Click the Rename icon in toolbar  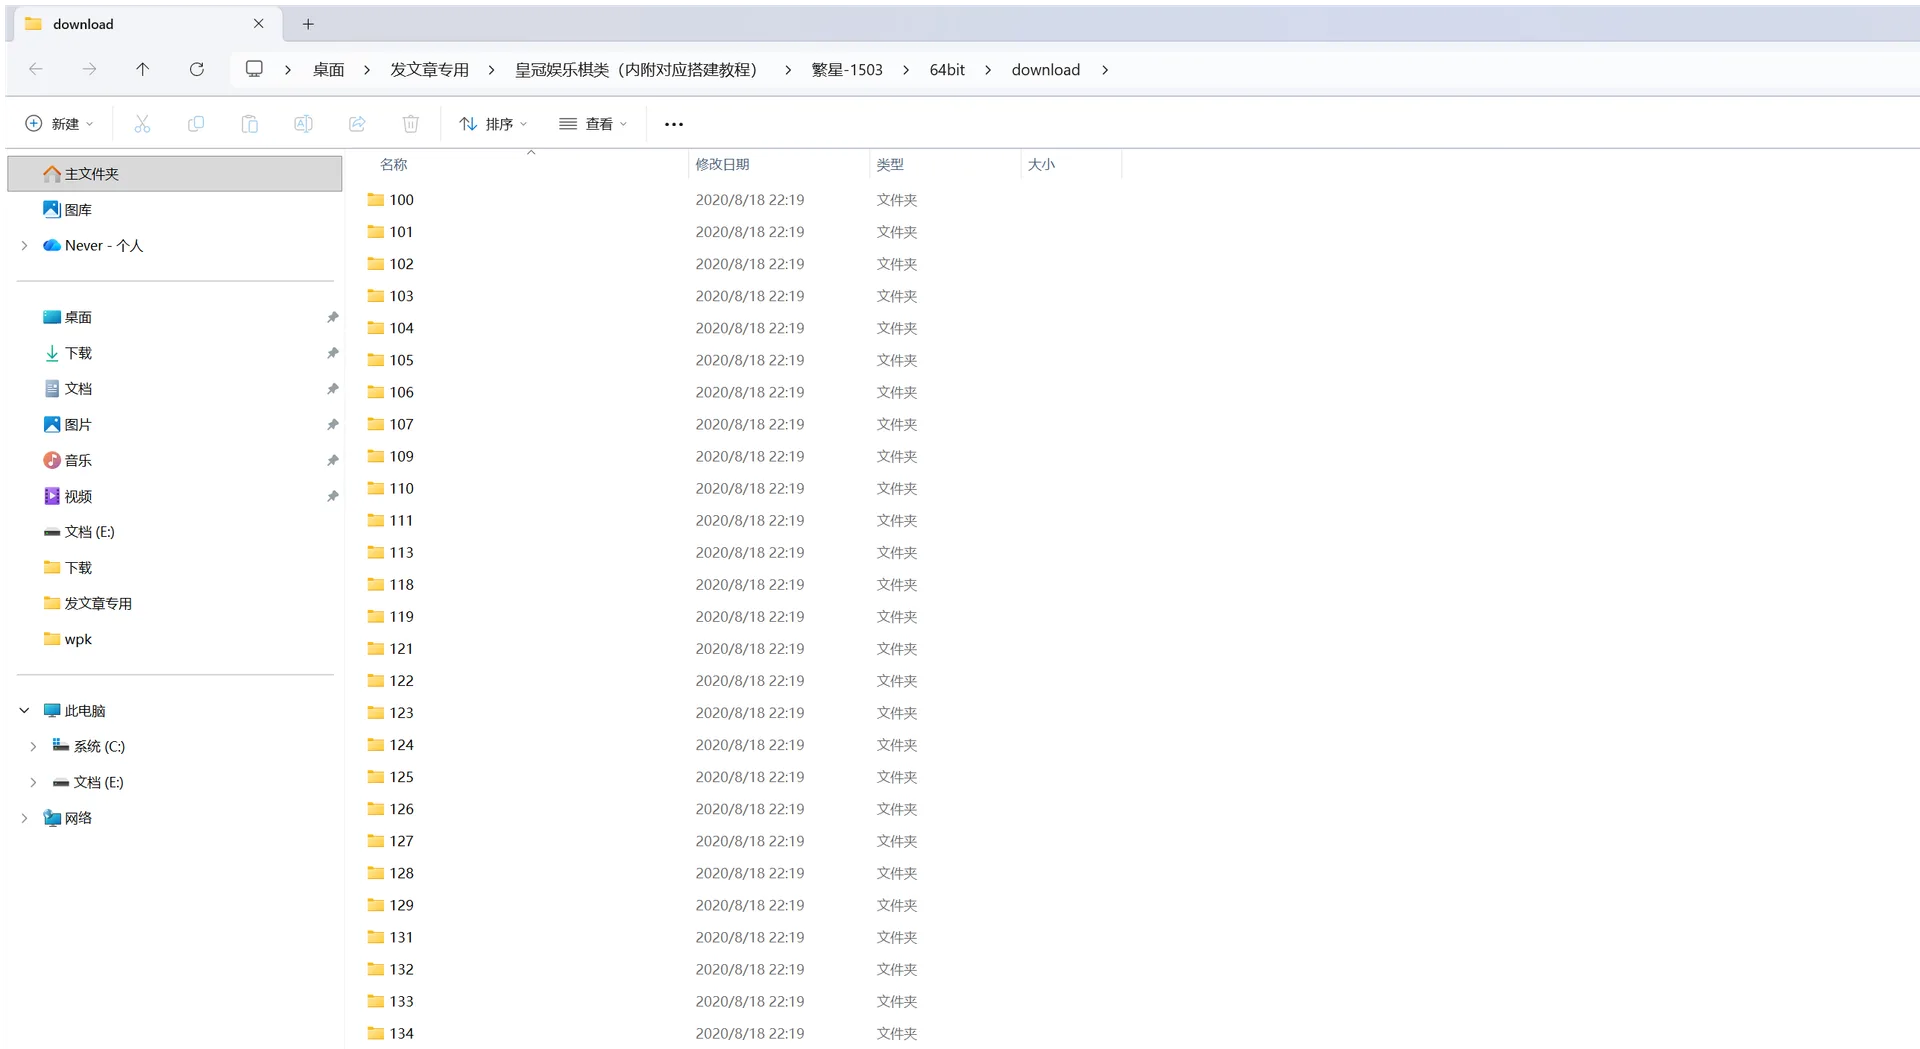(x=303, y=124)
